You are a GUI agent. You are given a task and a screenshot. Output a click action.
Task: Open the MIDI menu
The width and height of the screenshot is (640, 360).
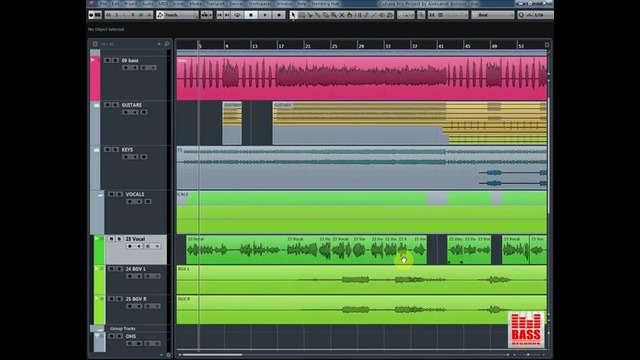coord(163,4)
